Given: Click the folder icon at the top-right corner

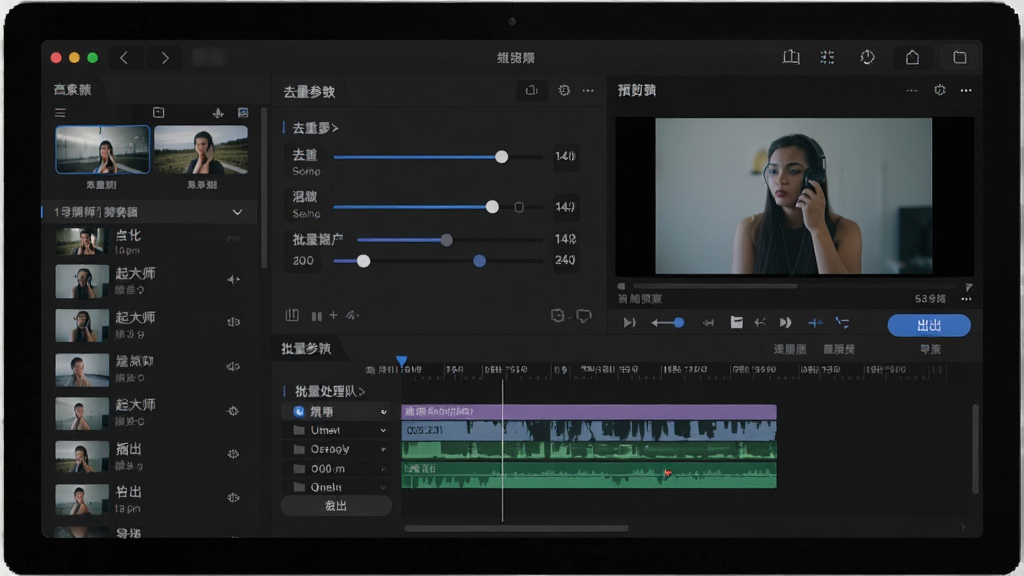Looking at the screenshot, I should pos(959,57).
